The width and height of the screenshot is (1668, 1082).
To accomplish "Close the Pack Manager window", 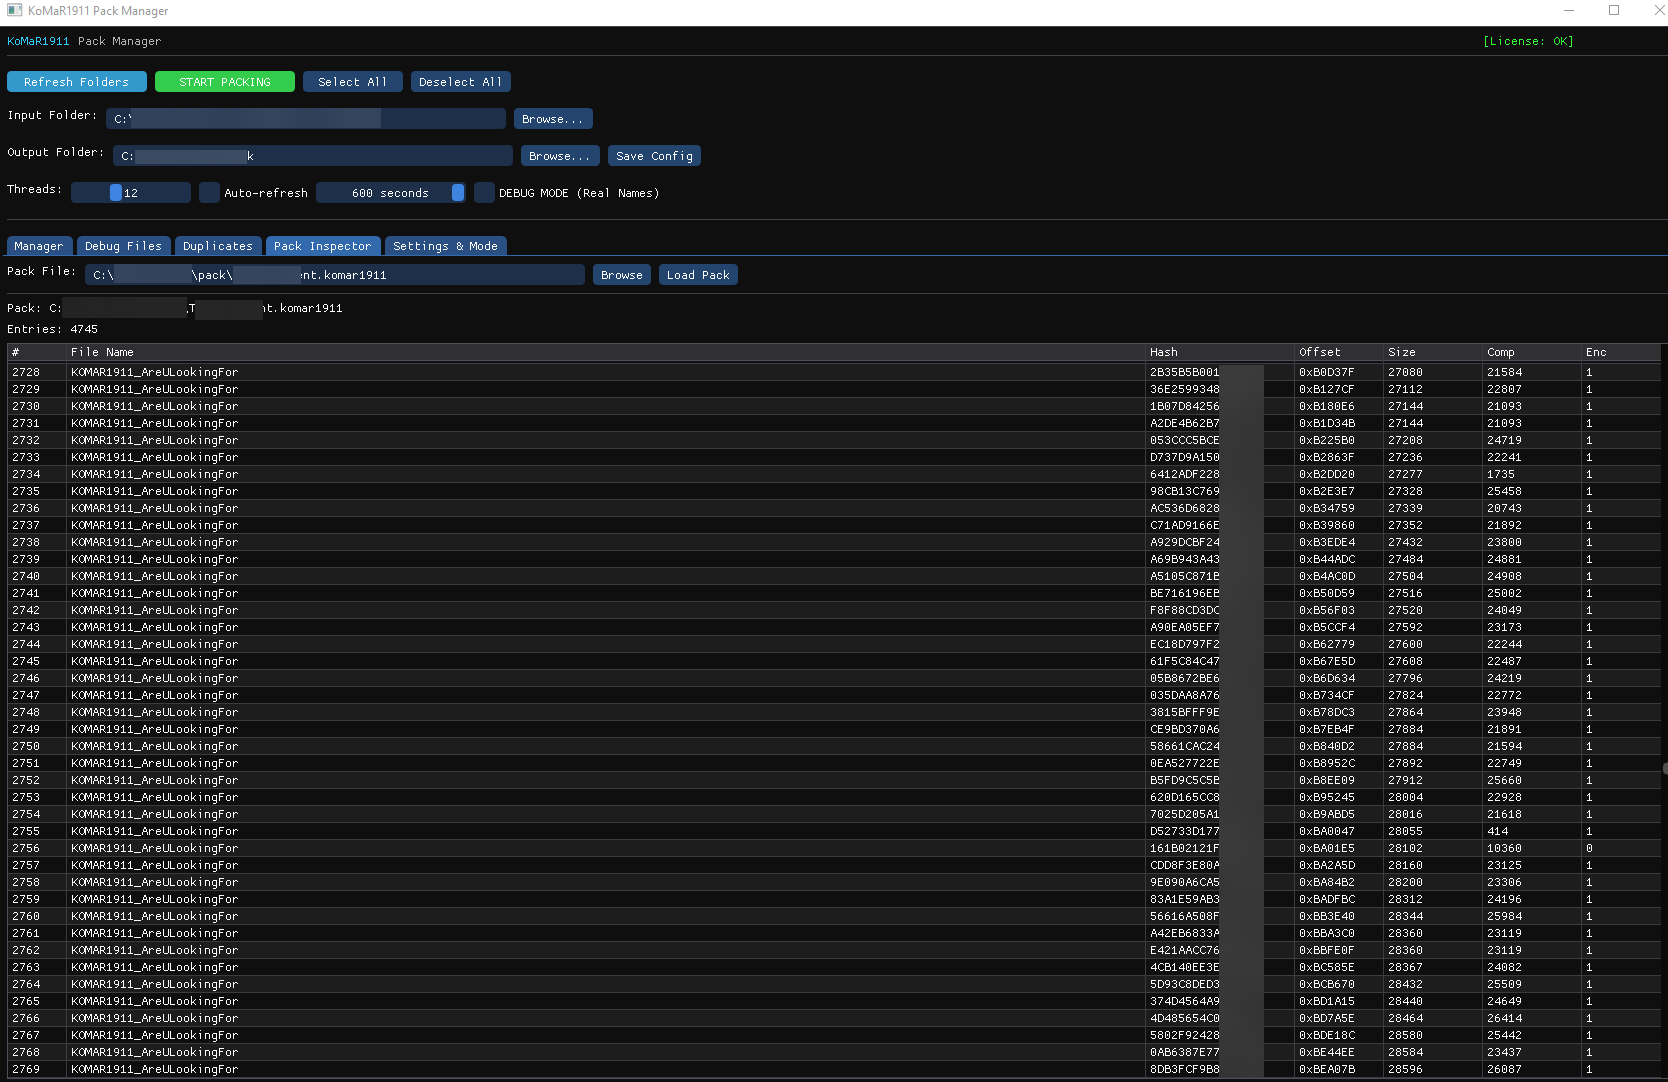I will [x=1659, y=11].
